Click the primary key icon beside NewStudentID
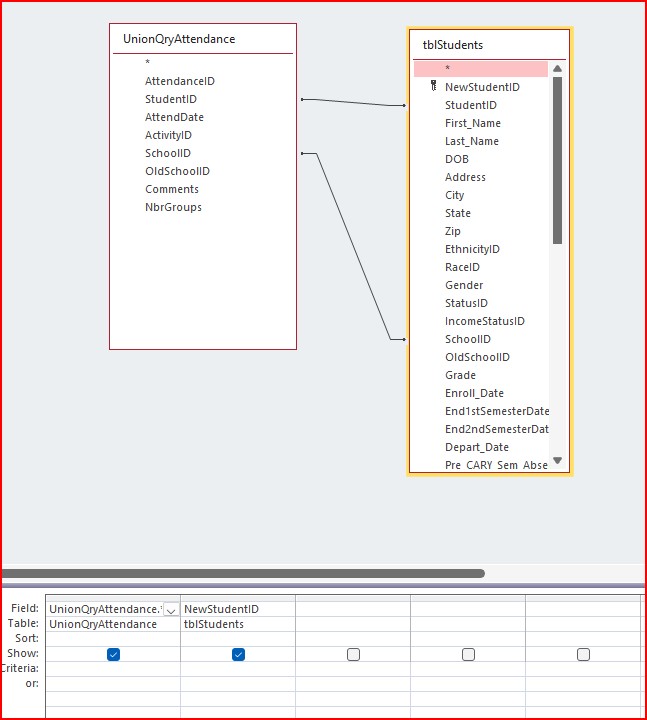 click(433, 87)
